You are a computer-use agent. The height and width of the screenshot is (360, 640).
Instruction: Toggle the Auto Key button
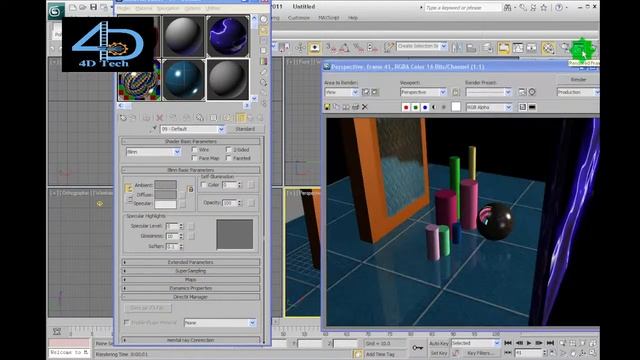[439, 343]
